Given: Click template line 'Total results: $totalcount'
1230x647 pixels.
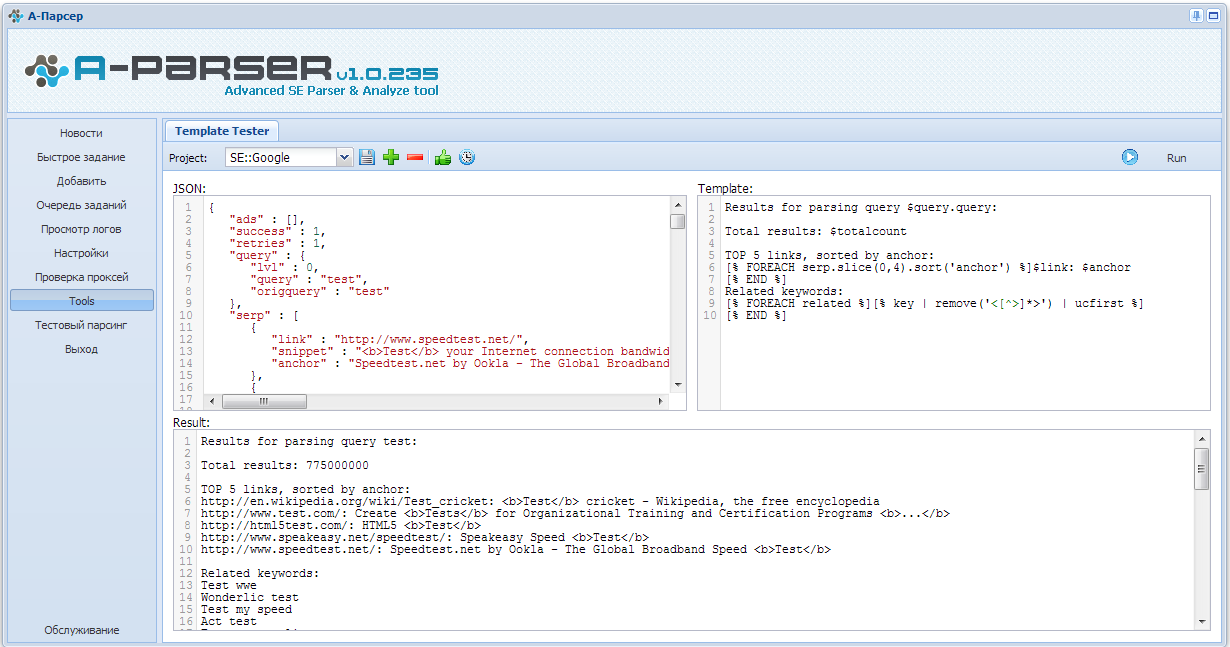Looking at the screenshot, I should pos(815,232).
